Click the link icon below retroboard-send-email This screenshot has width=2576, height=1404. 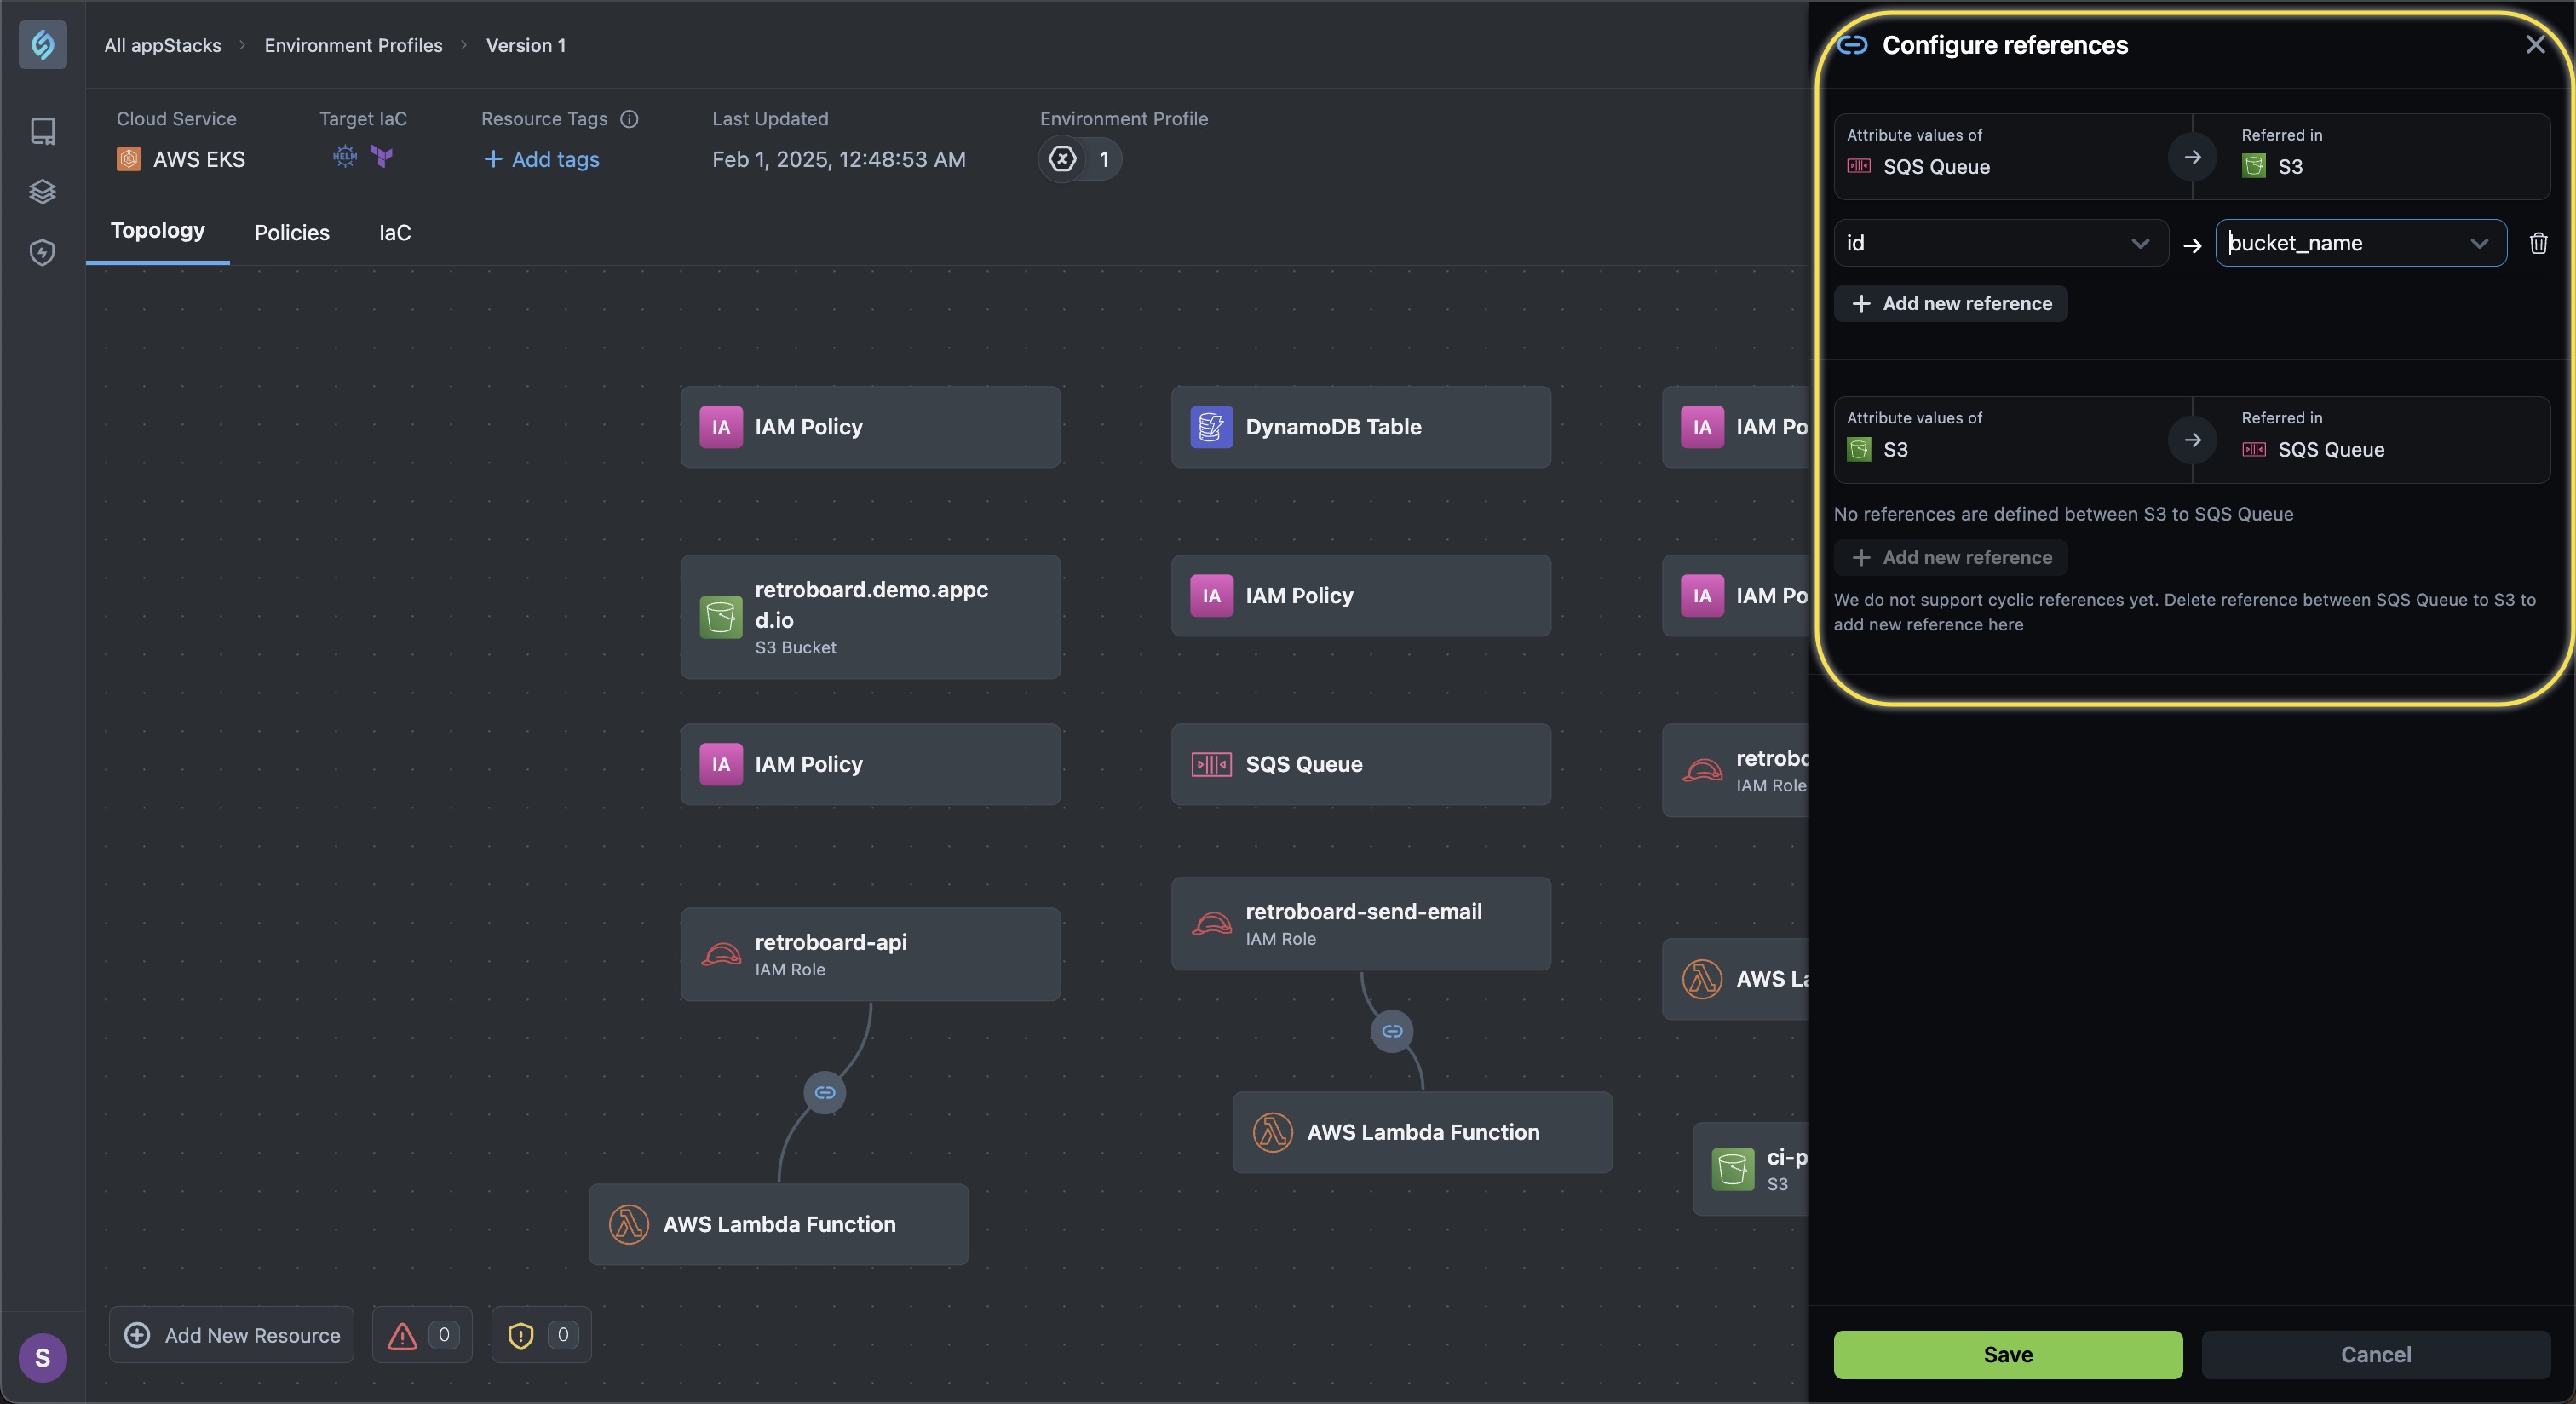(x=1392, y=1031)
